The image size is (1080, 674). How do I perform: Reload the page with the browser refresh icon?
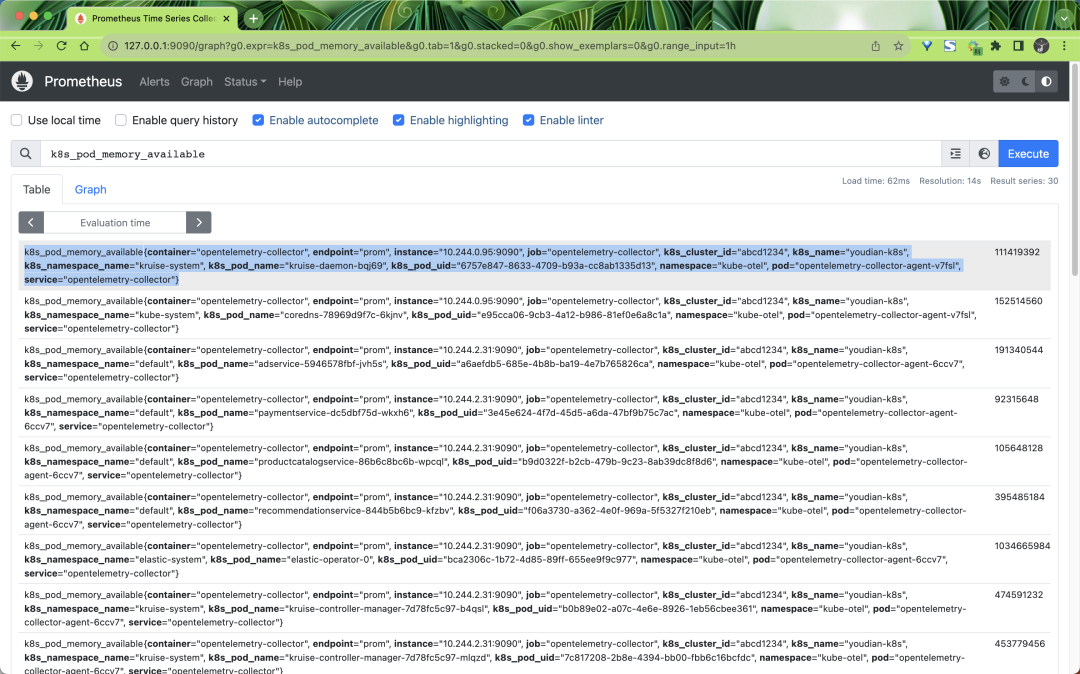(x=61, y=45)
